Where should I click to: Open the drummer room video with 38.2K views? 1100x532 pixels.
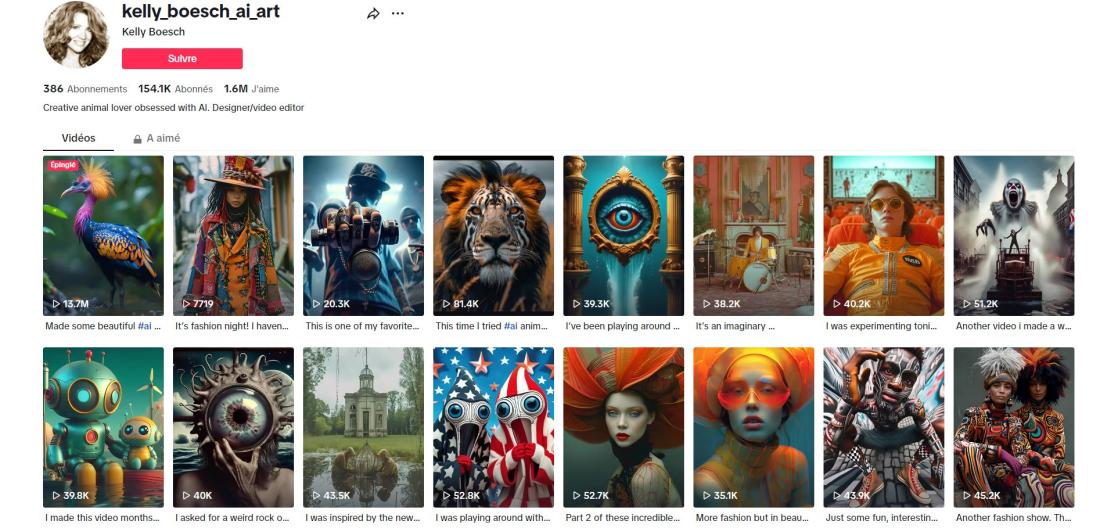pyautogui.click(x=753, y=236)
